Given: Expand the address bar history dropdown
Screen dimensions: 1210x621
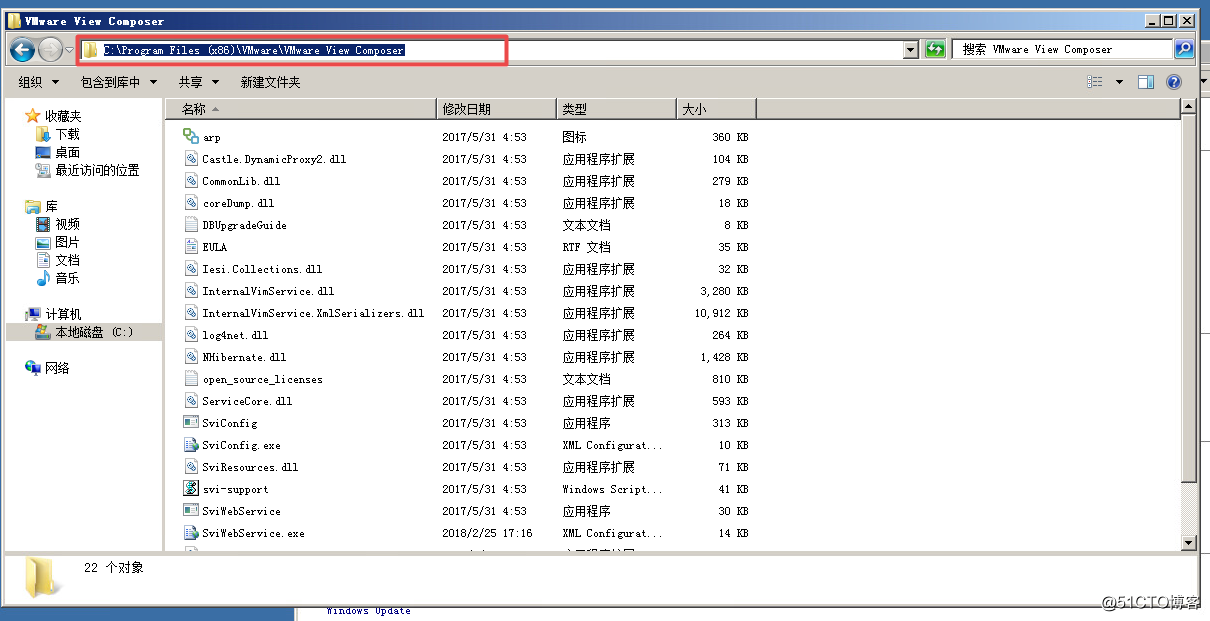Looking at the screenshot, I should (x=911, y=50).
